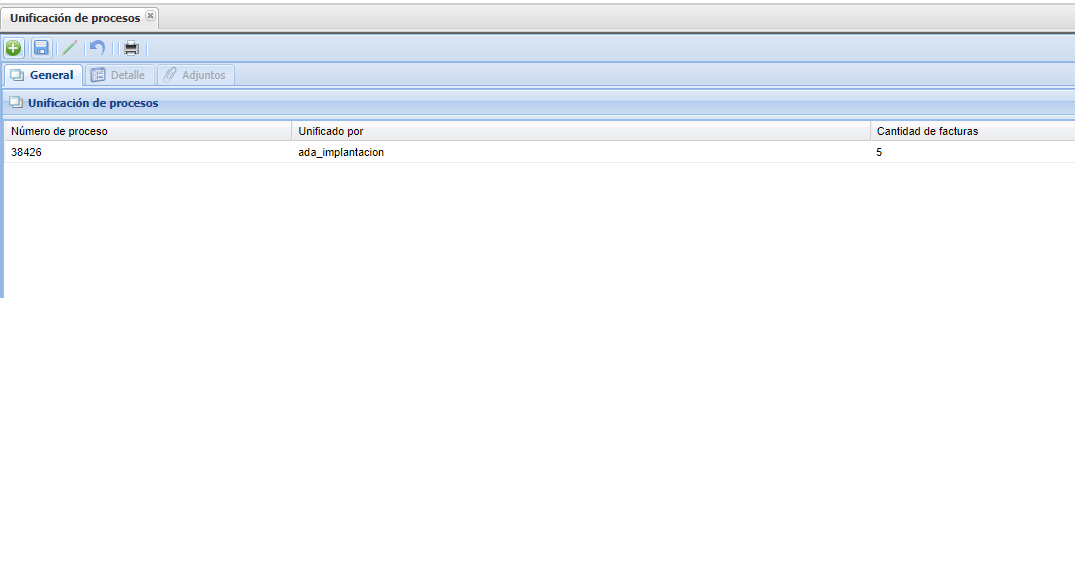The image size is (1075, 581).
Task: Open the Detalle tab
Action: (x=120, y=75)
